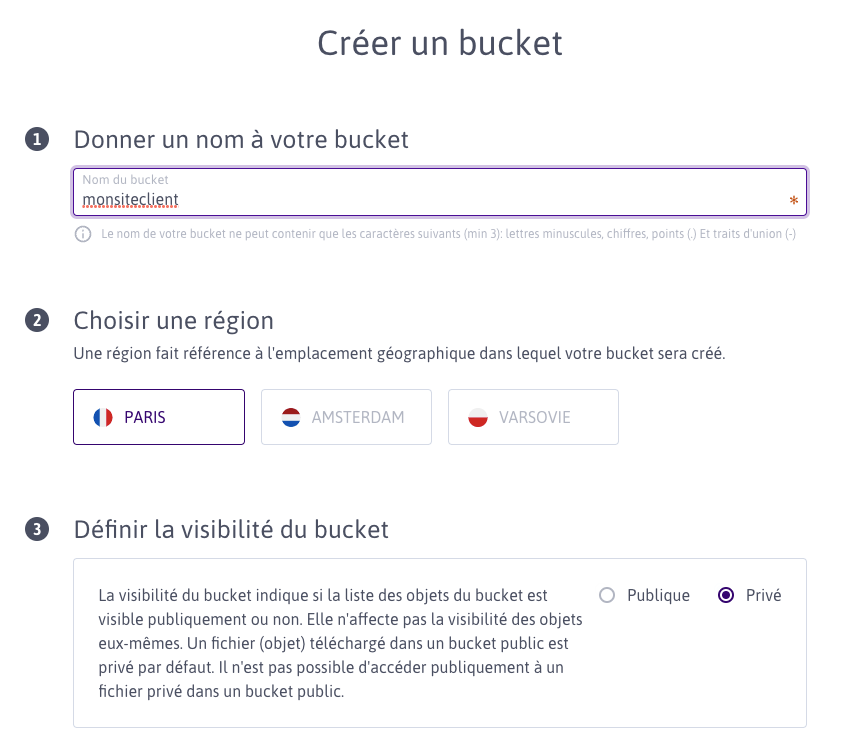852x744 pixels.
Task: Click the monsiteclient text in the name field
Action: [130, 199]
